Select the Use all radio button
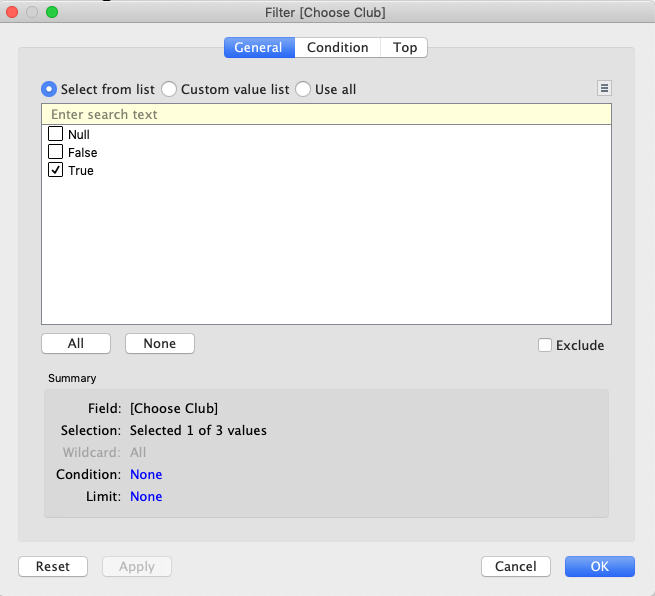Screen dimensions: 655x596 (303, 89)
